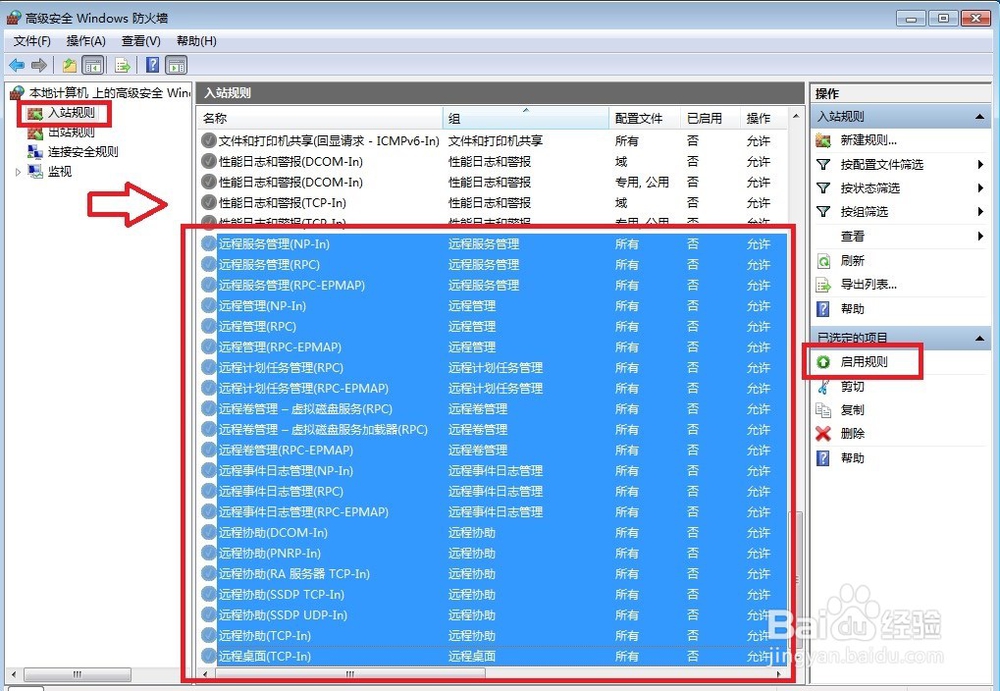
Task: Click the forward navigation arrow
Action: [40, 65]
